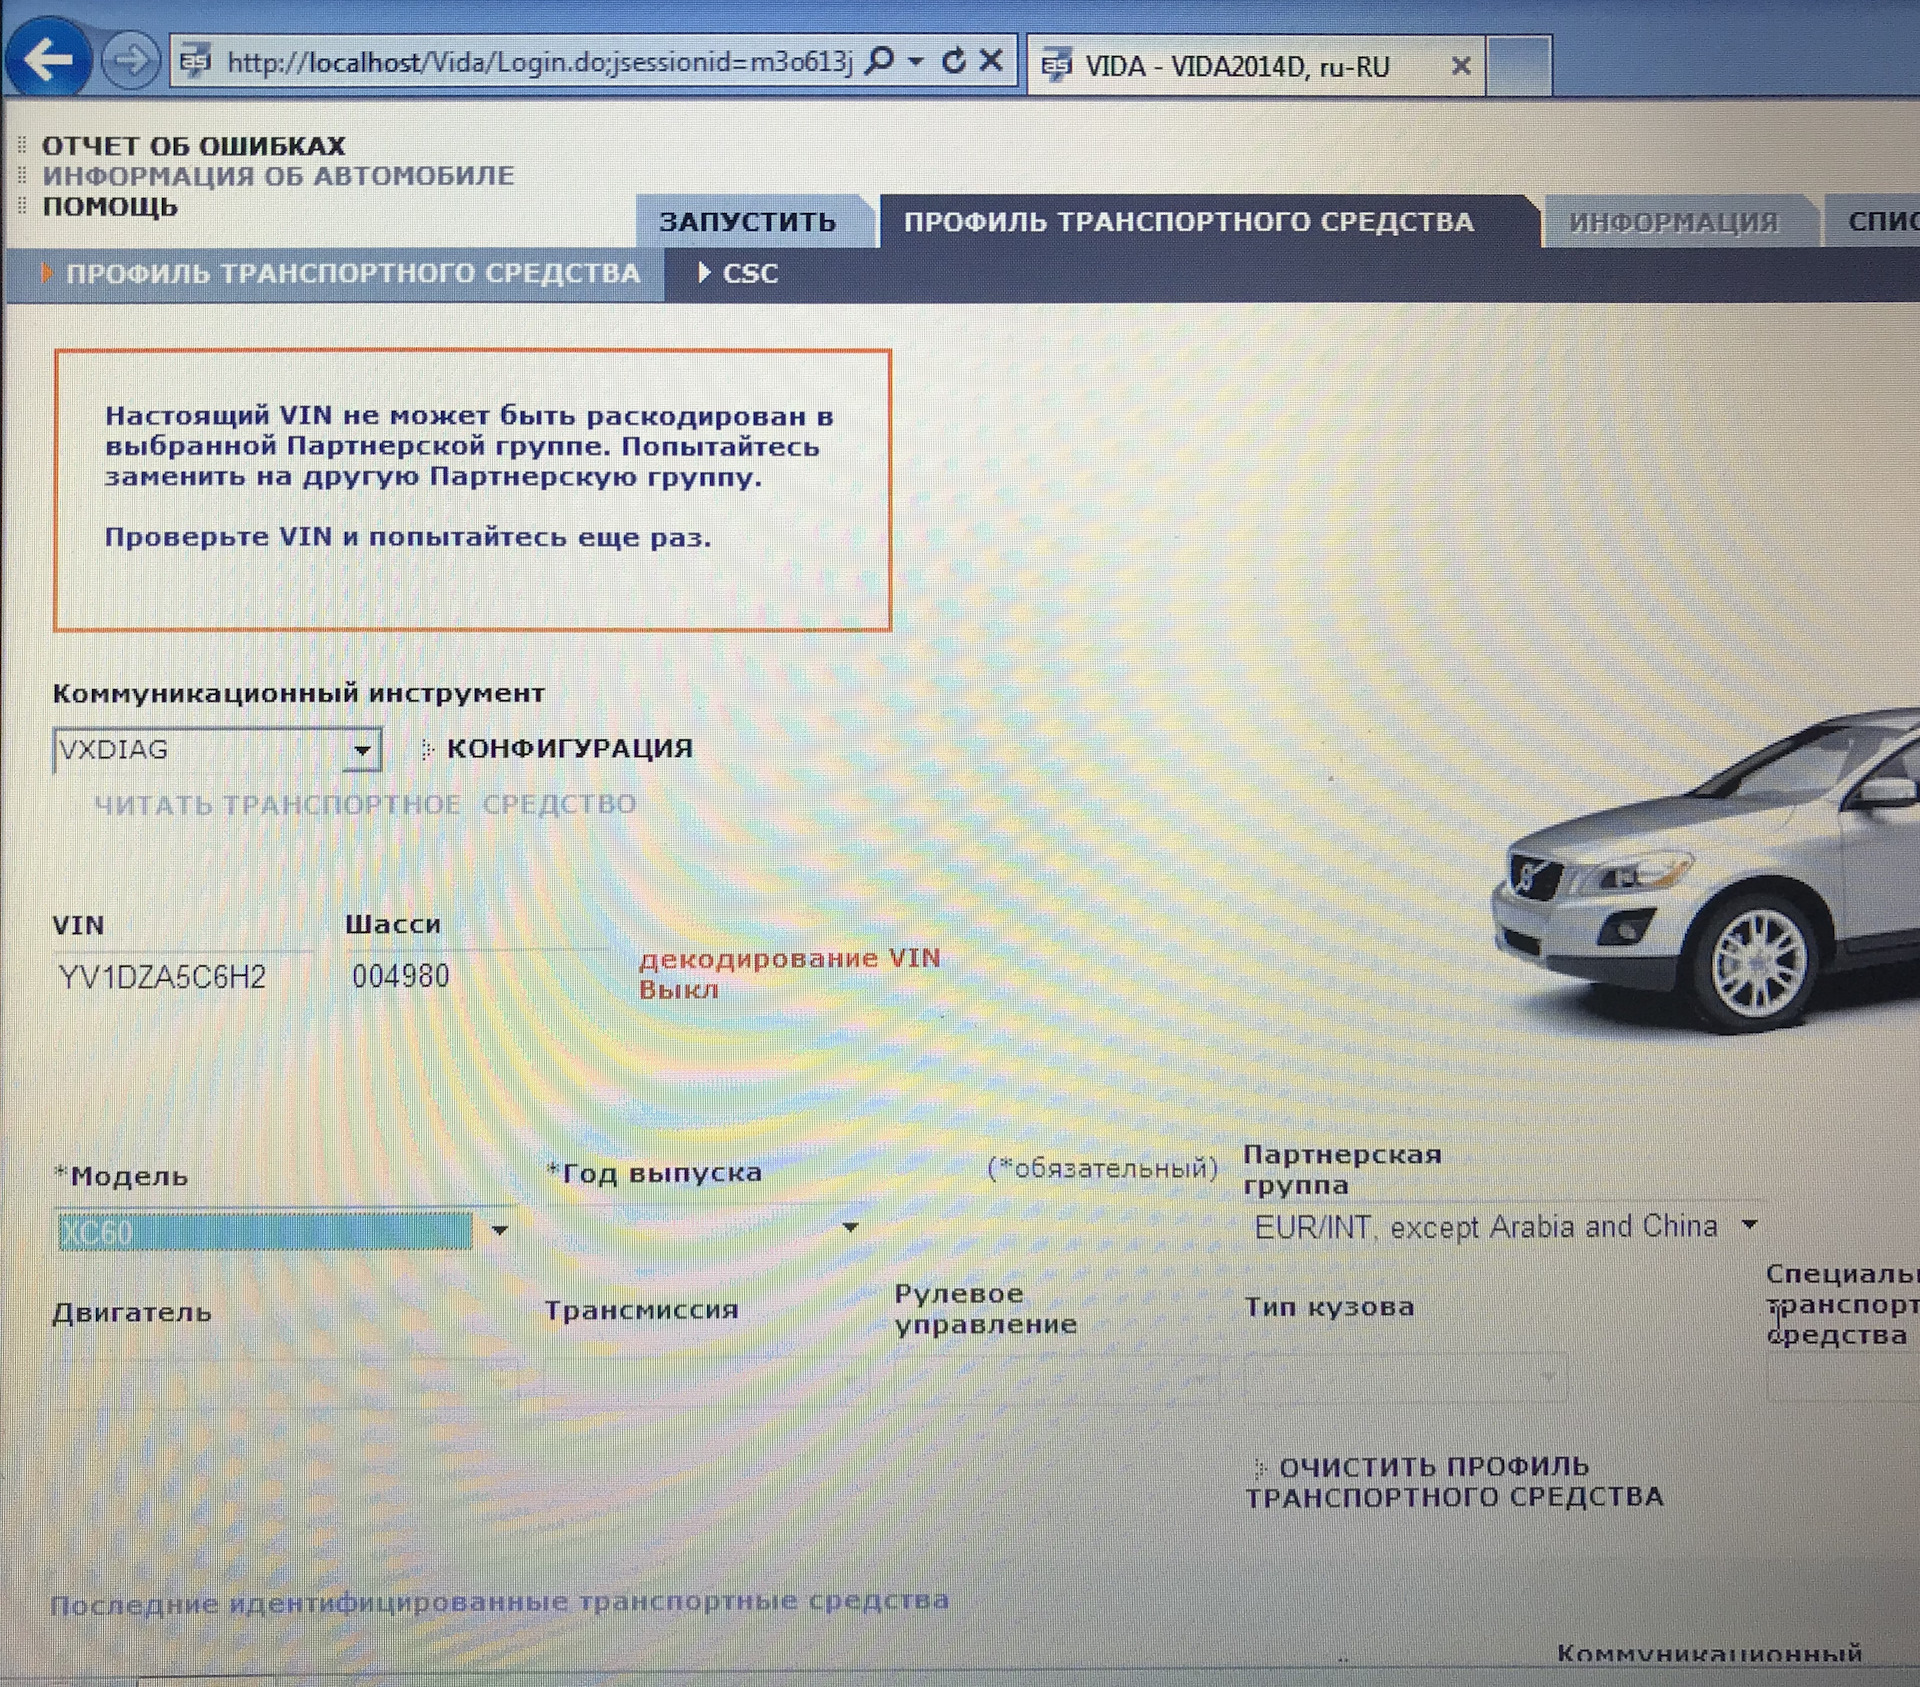Expand the Партнерская группа EUR/INT dropdown
This screenshot has width=1920, height=1687.
(x=1750, y=1225)
